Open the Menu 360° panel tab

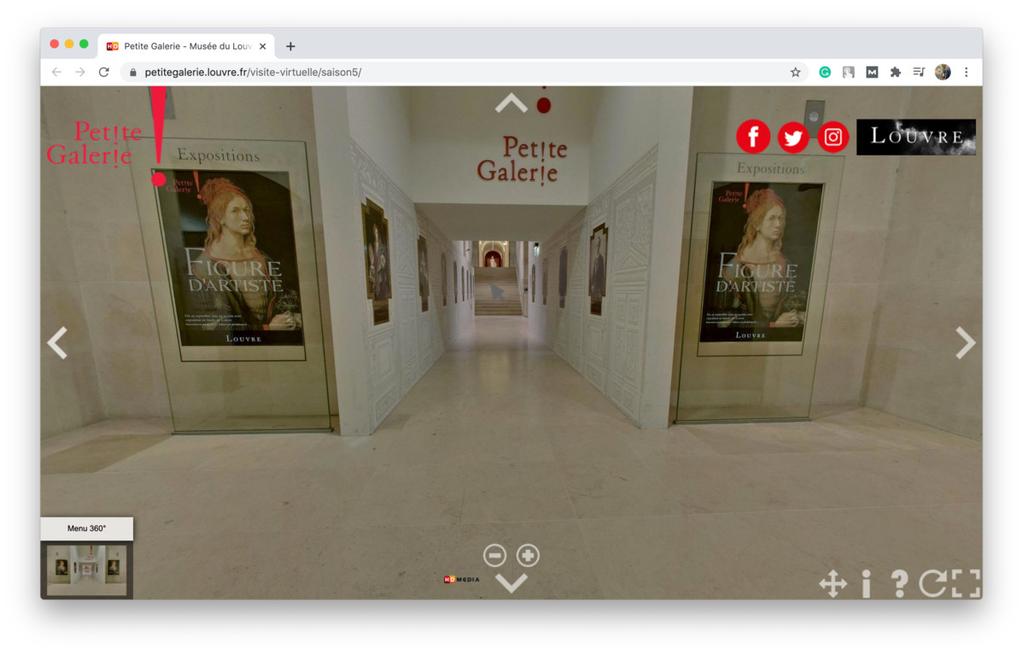(87, 529)
